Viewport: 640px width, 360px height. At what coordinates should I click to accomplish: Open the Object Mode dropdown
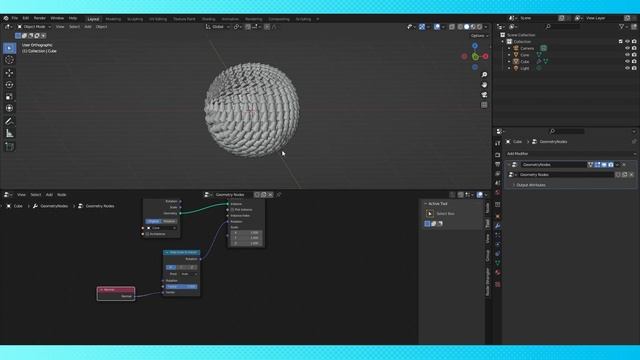tap(34, 27)
